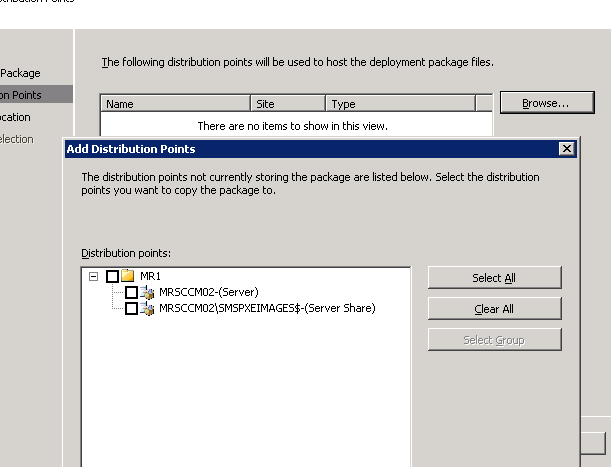Screen dimensions: 611x467
Task: Close the Add Distribution Points dialog
Action: click(567, 149)
